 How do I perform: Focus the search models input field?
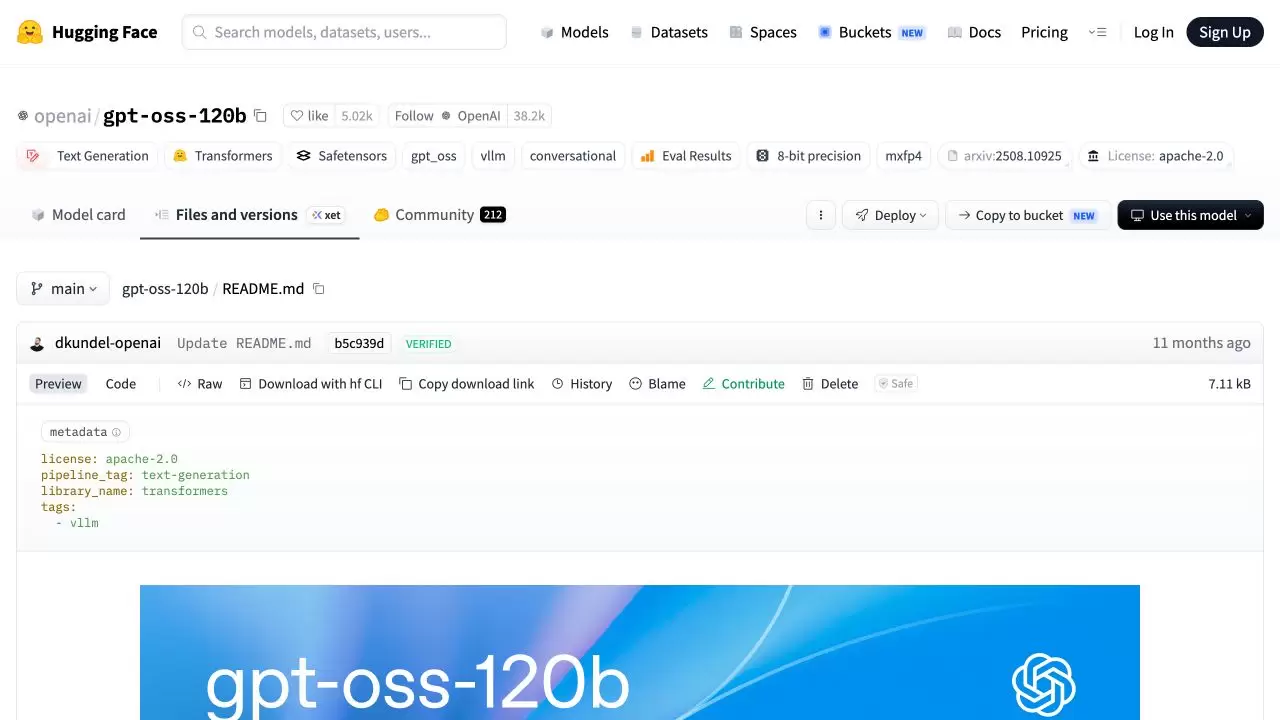(x=344, y=32)
